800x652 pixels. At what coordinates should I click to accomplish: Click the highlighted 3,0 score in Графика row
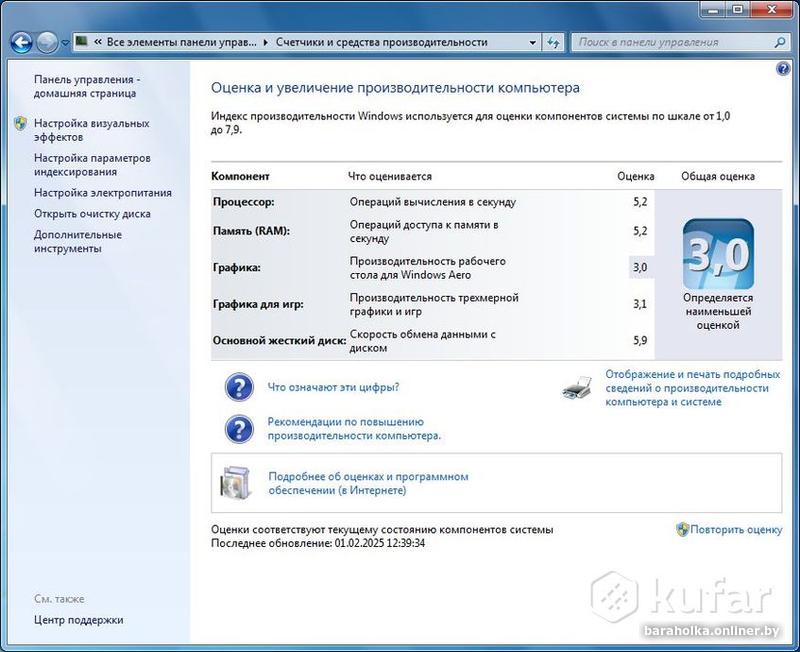pos(640,267)
